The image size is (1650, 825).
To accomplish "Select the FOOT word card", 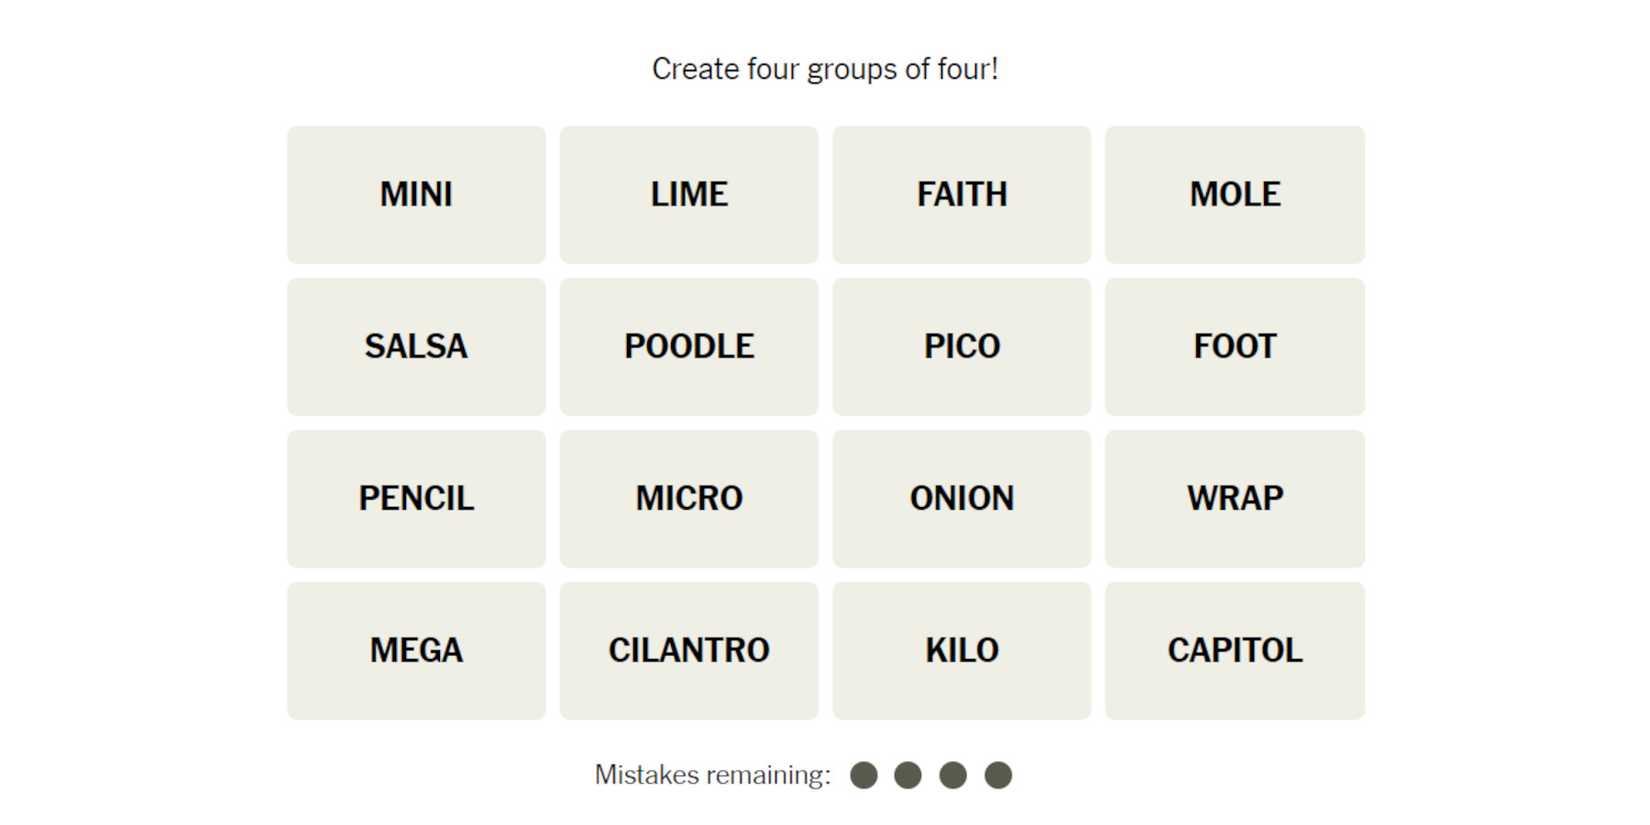I will coord(1235,346).
